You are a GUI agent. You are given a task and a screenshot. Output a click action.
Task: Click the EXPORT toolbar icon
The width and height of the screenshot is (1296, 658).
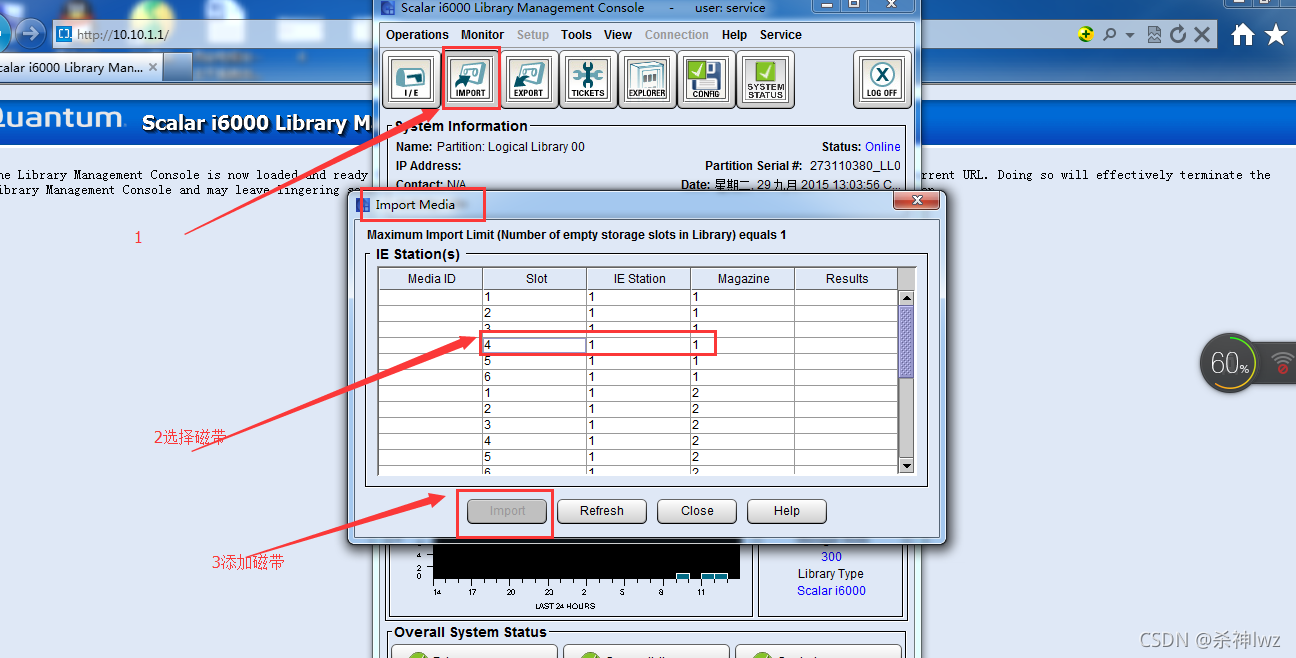pos(528,79)
